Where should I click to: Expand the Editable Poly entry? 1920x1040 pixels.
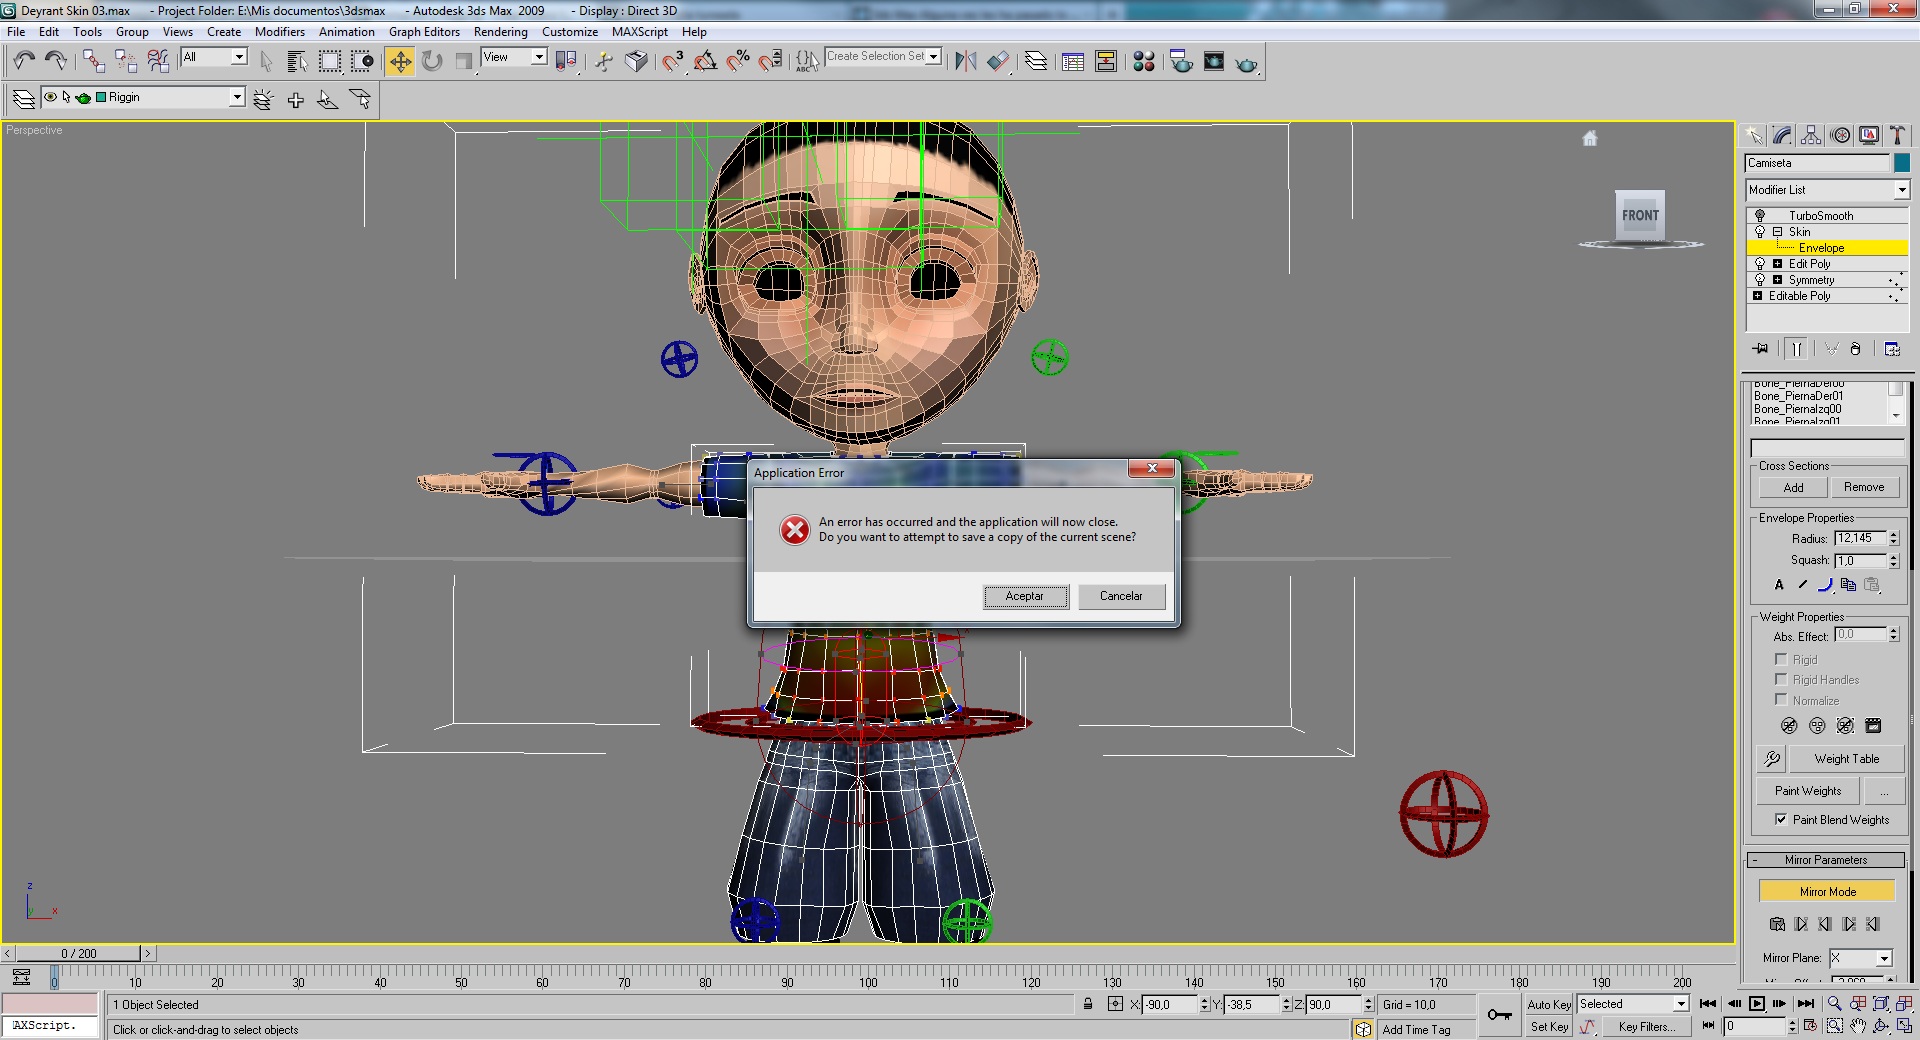click(1758, 296)
